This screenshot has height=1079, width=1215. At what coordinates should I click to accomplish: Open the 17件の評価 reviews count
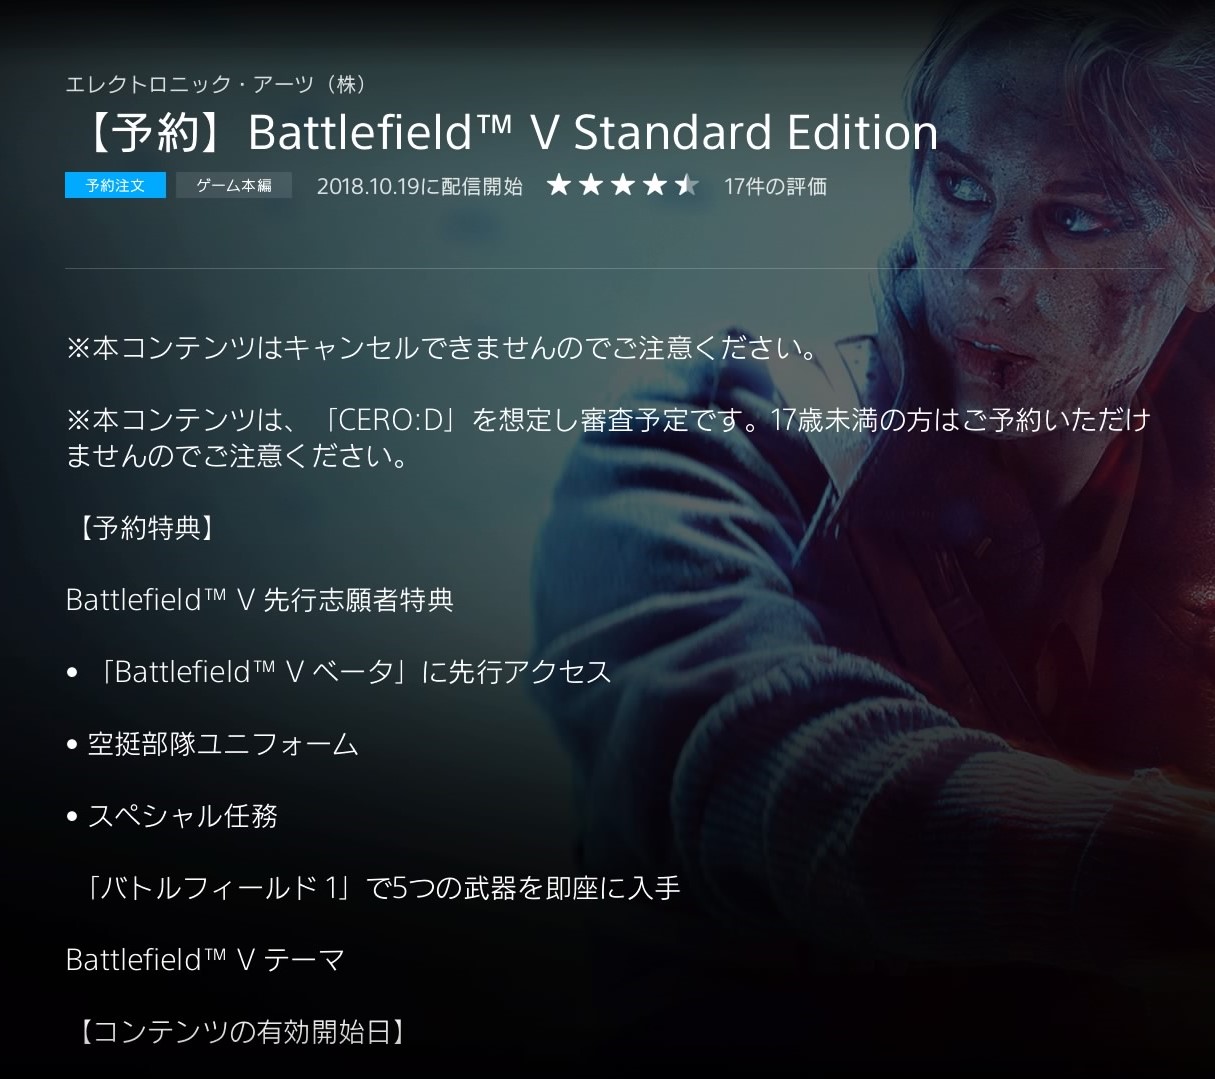[775, 186]
